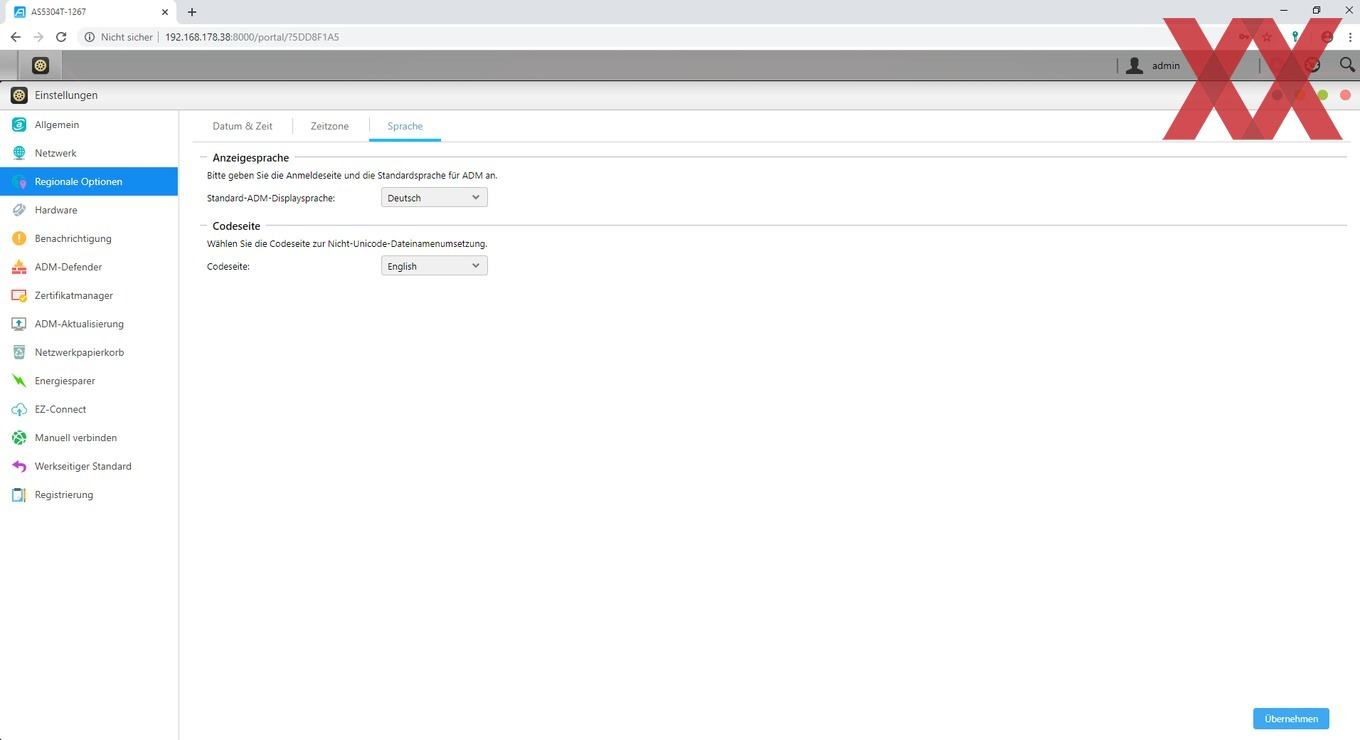Click the Nicht sicher site info label

[119, 37]
